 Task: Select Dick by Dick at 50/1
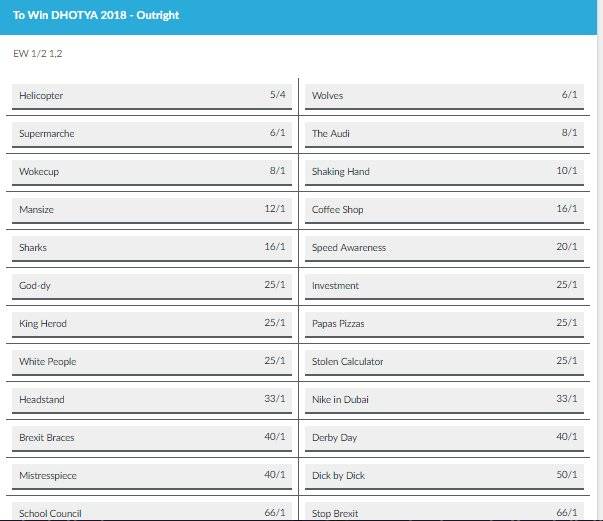pos(445,477)
